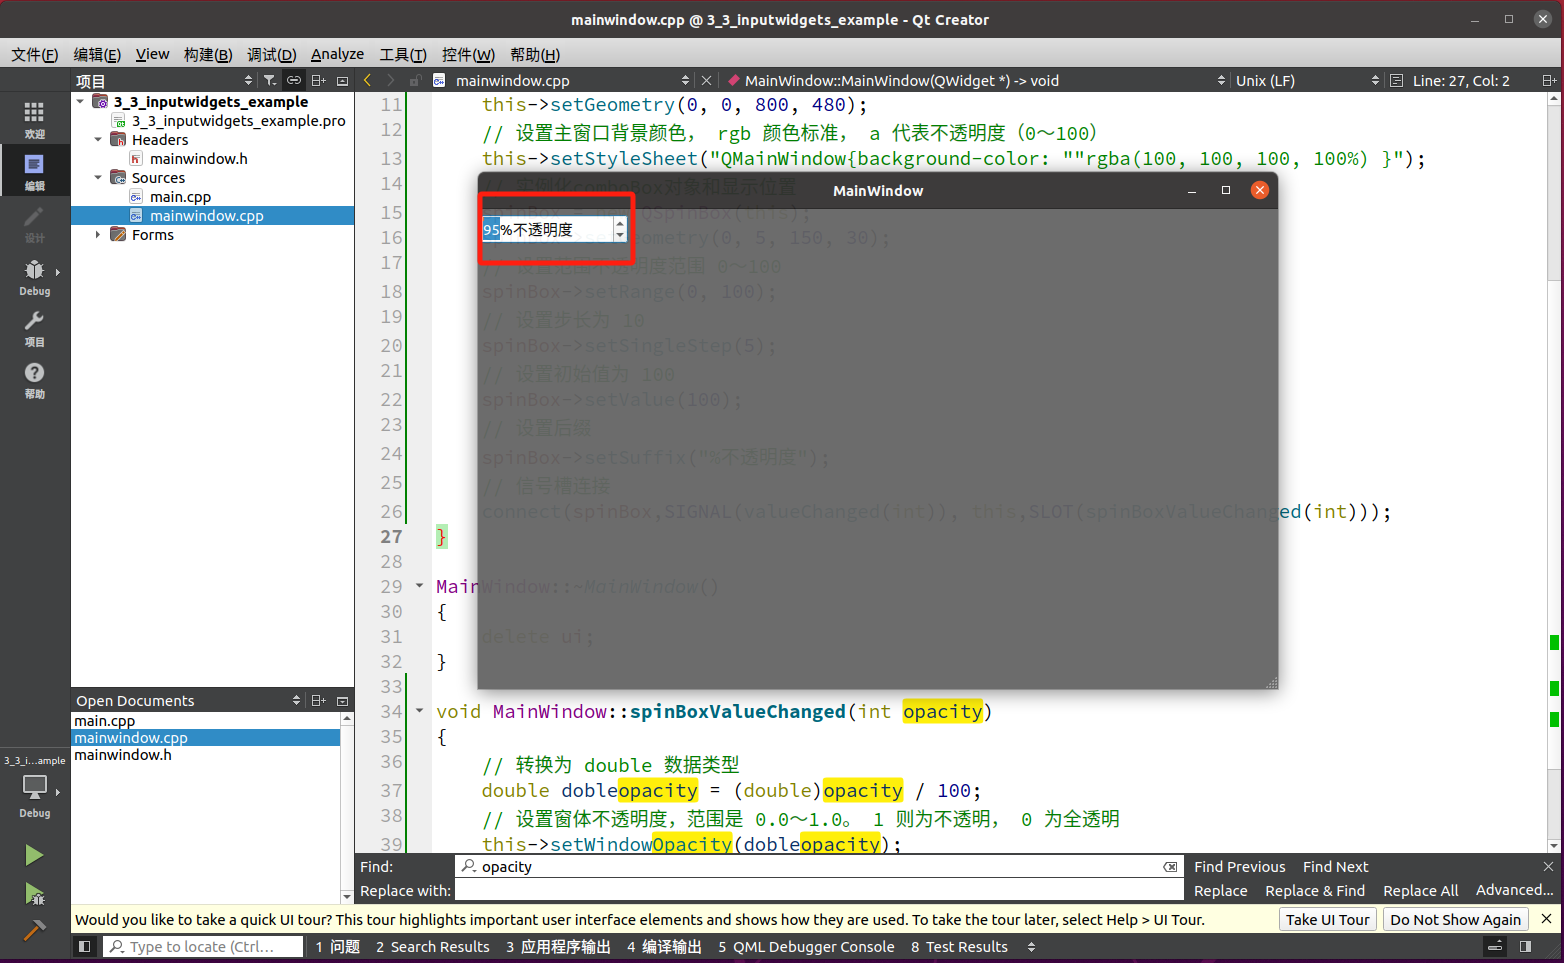This screenshot has height=963, width=1564.
Task: Toggle the right sidebar visibility
Action: point(1525,946)
